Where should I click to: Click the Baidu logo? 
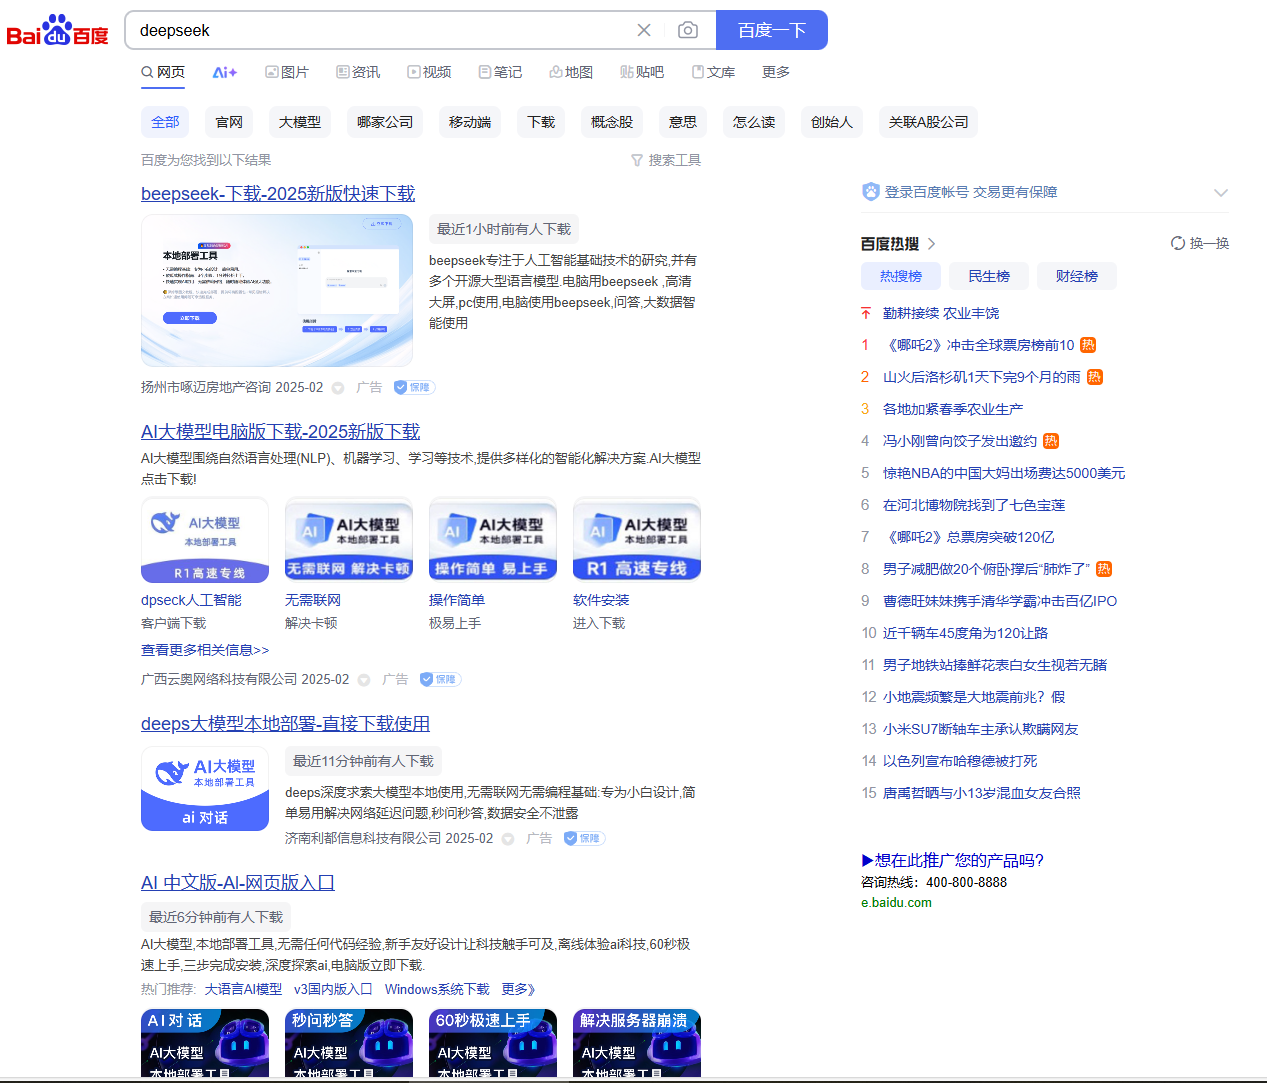(58, 30)
